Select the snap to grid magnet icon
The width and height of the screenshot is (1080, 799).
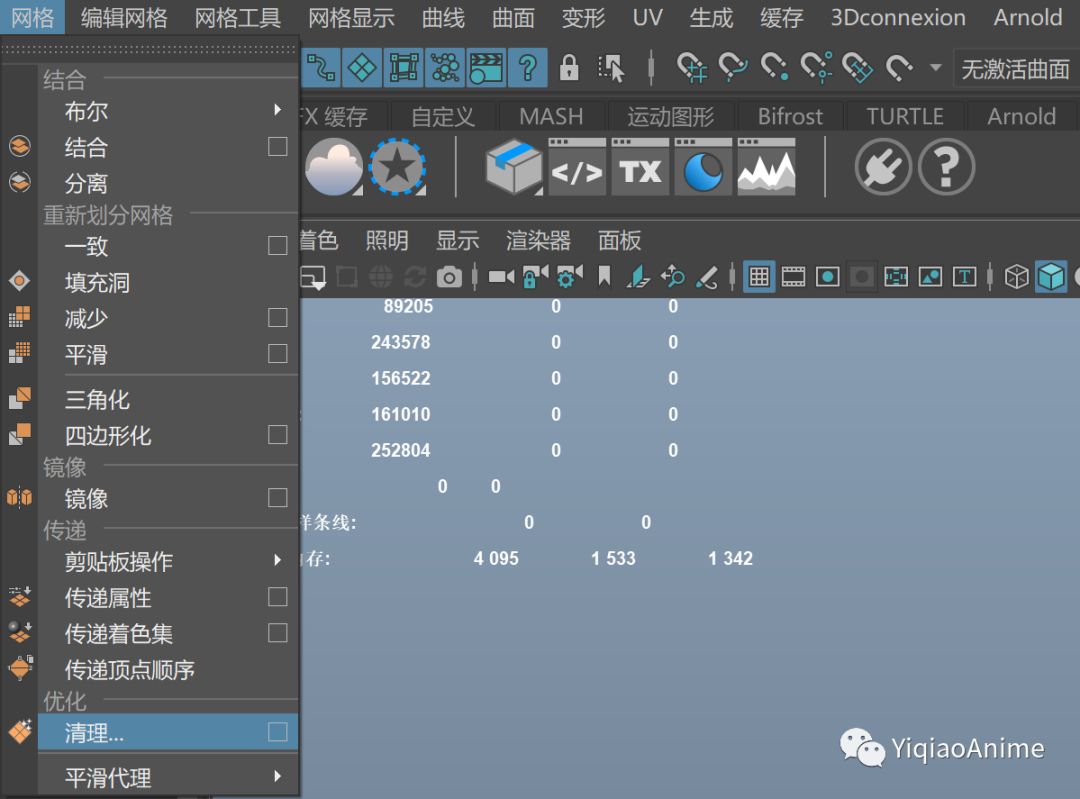[695, 66]
